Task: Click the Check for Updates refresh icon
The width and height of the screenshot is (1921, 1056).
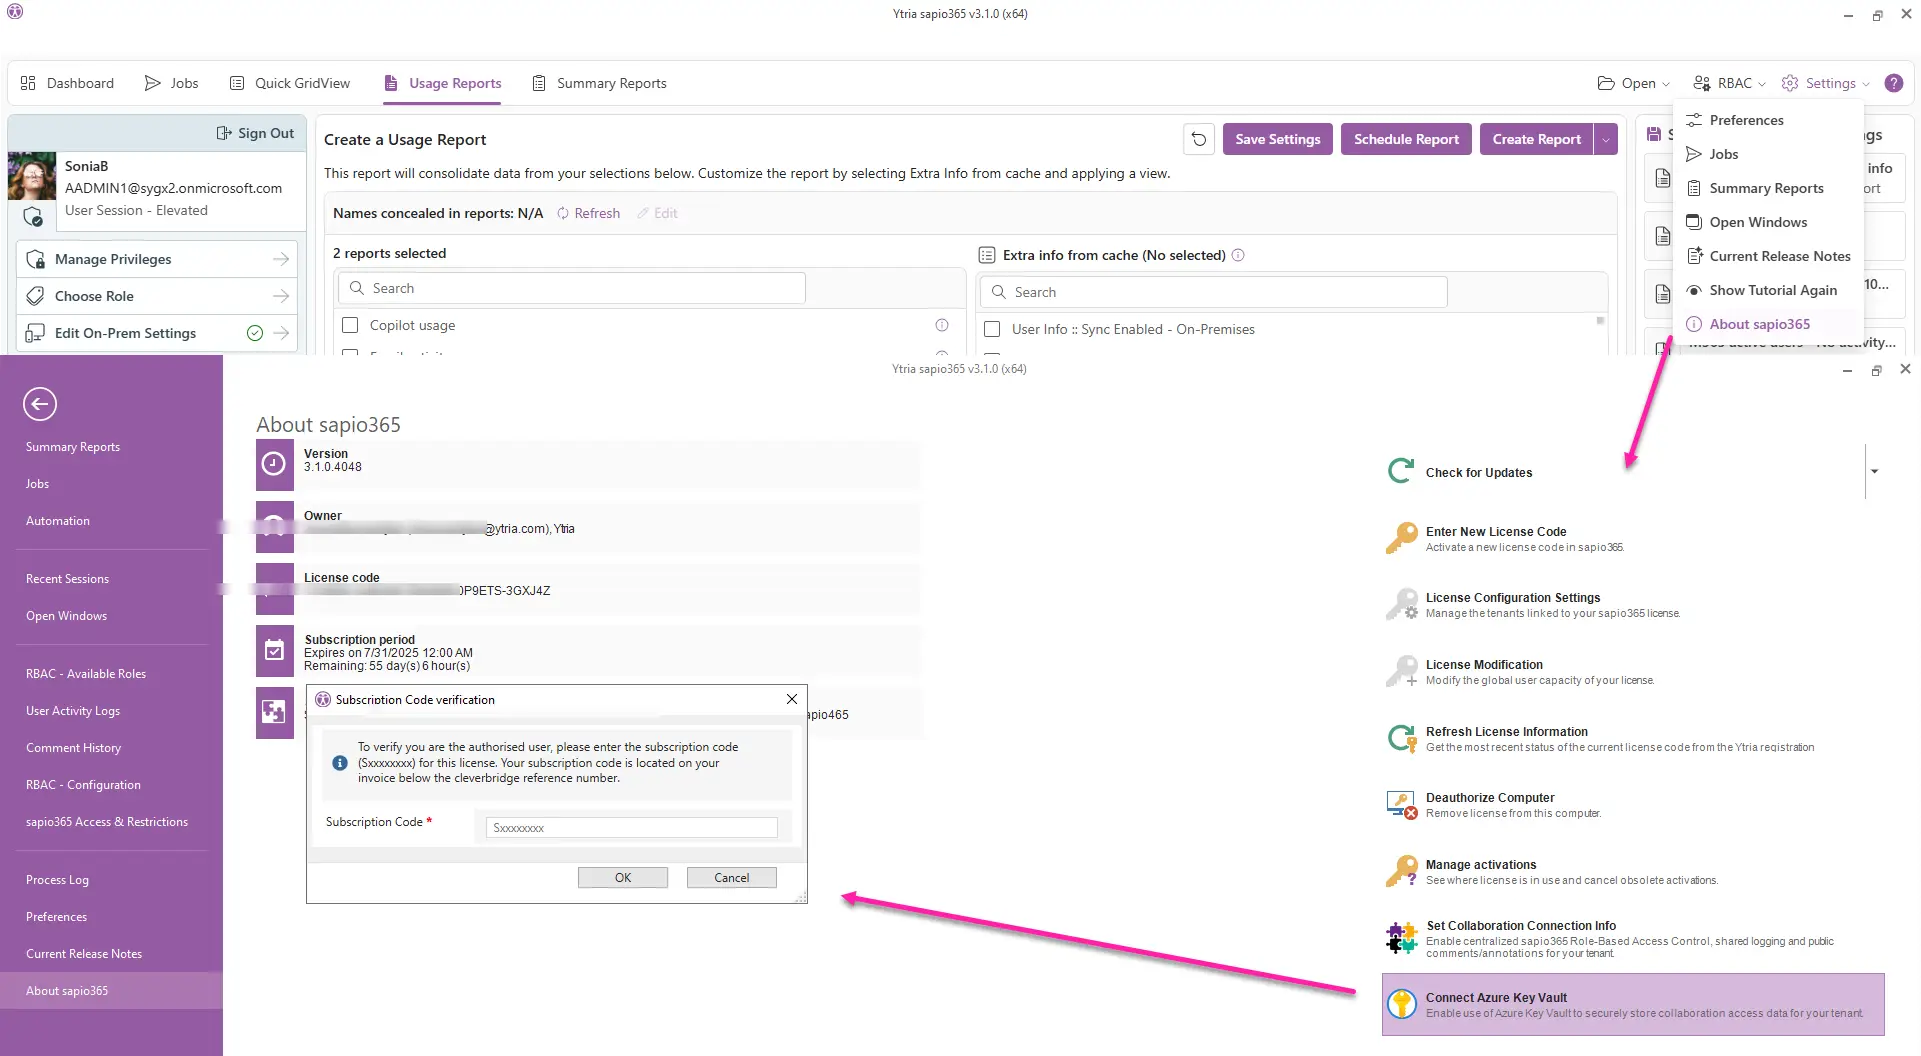Action: click(1401, 471)
